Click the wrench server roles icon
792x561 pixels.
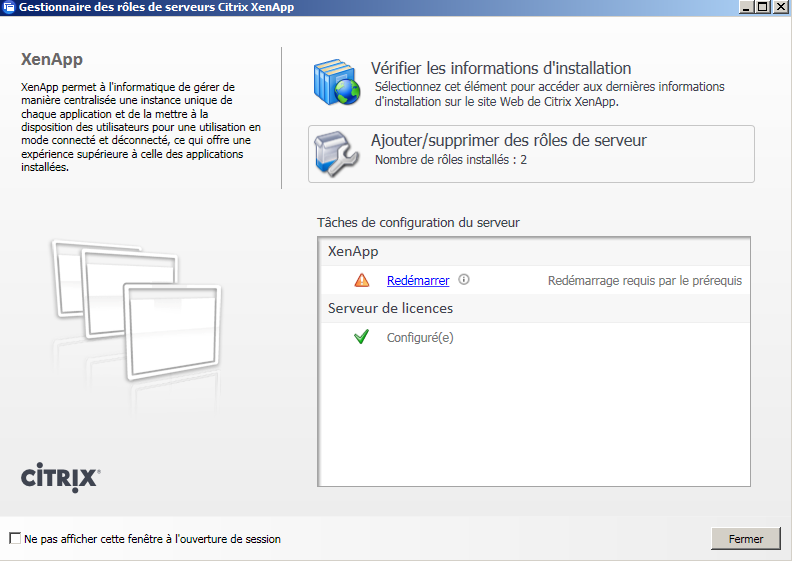click(x=336, y=154)
